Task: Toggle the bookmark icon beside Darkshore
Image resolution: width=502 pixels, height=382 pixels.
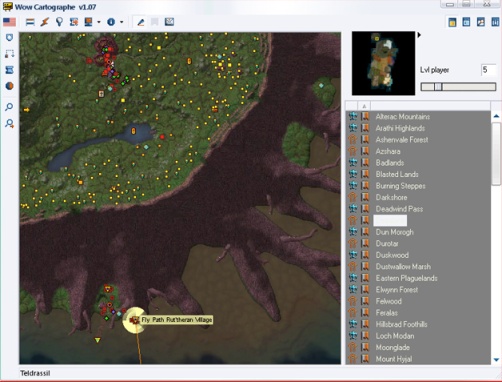Action: [365, 197]
